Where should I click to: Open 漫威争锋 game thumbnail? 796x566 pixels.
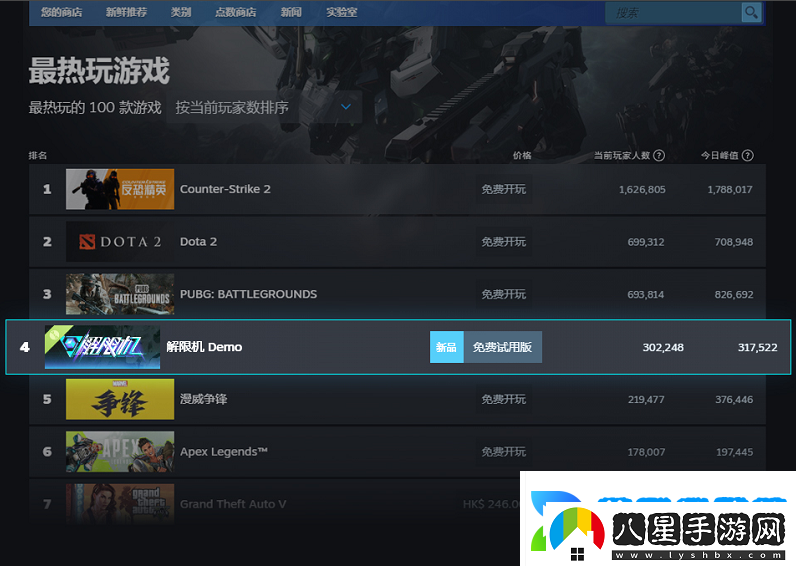tap(120, 399)
